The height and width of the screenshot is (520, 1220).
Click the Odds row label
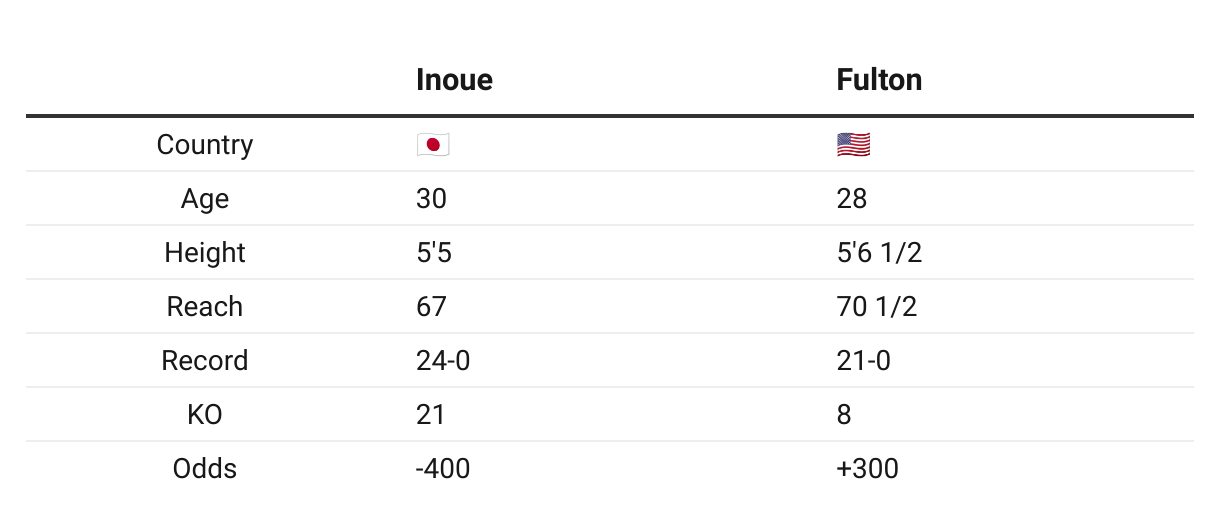[x=205, y=469]
